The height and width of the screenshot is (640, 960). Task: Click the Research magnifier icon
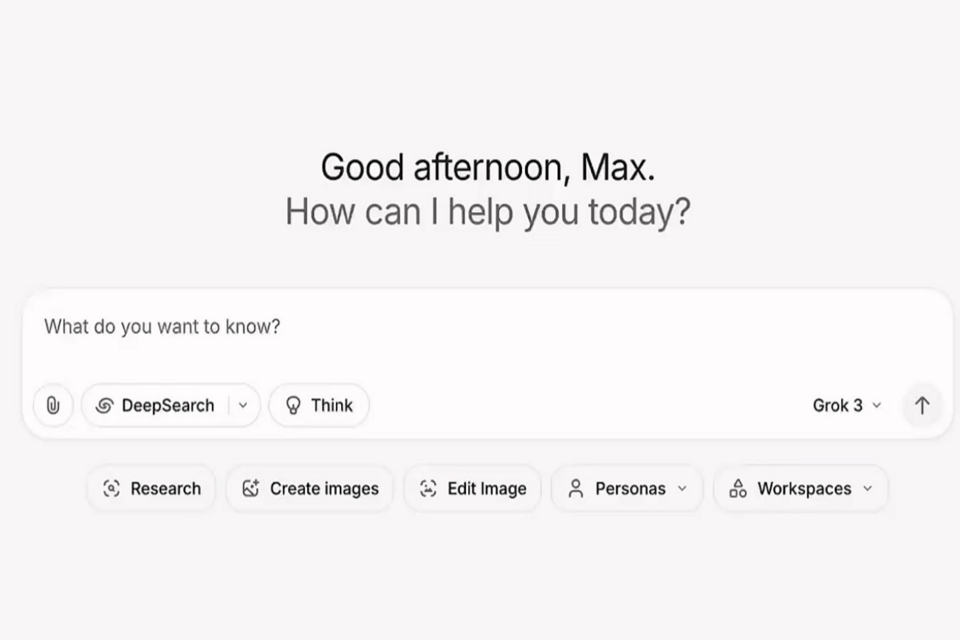tap(112, 488)
